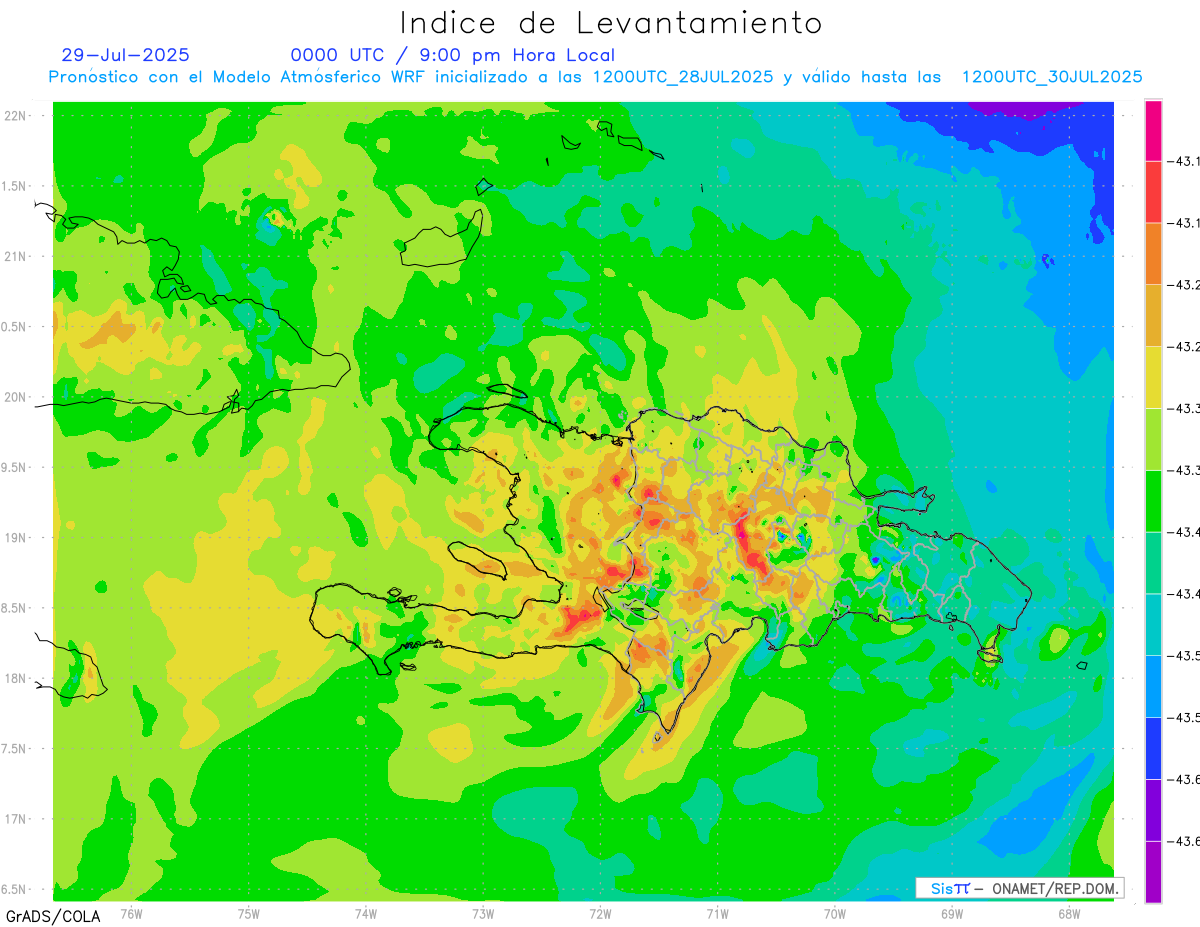The width and height of the screenshot is (1200, 927).
Task: Click the '6.5N' latitude tick label
Action: pos(14,889)
